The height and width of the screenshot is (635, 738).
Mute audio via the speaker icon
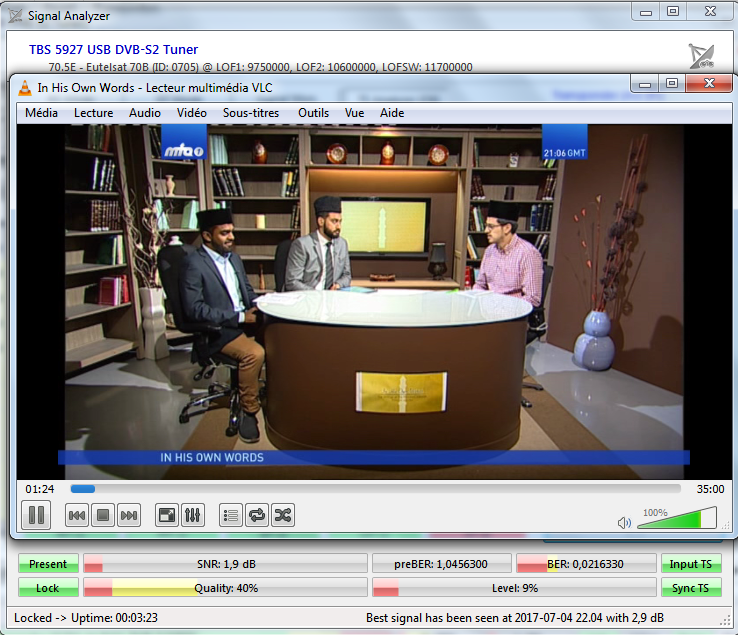pos(624,522)
